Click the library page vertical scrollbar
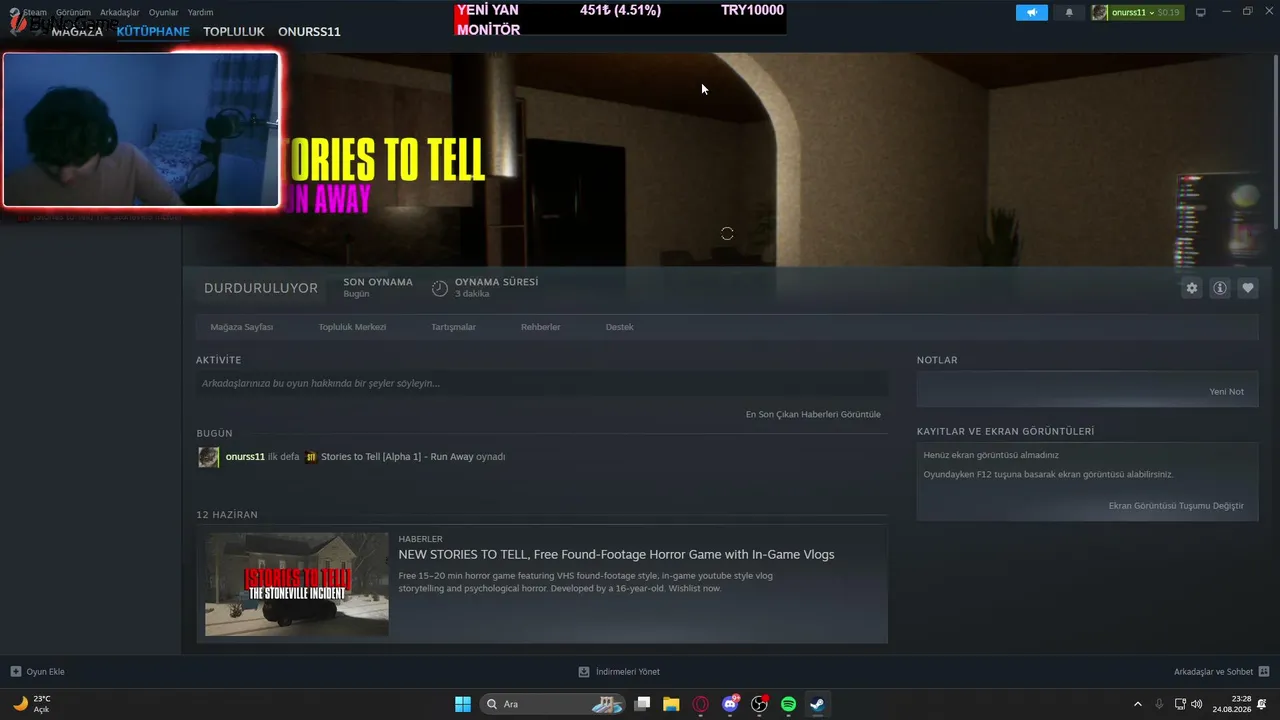The height and width of the screenshot is (720, 1280). point(1275,141)
